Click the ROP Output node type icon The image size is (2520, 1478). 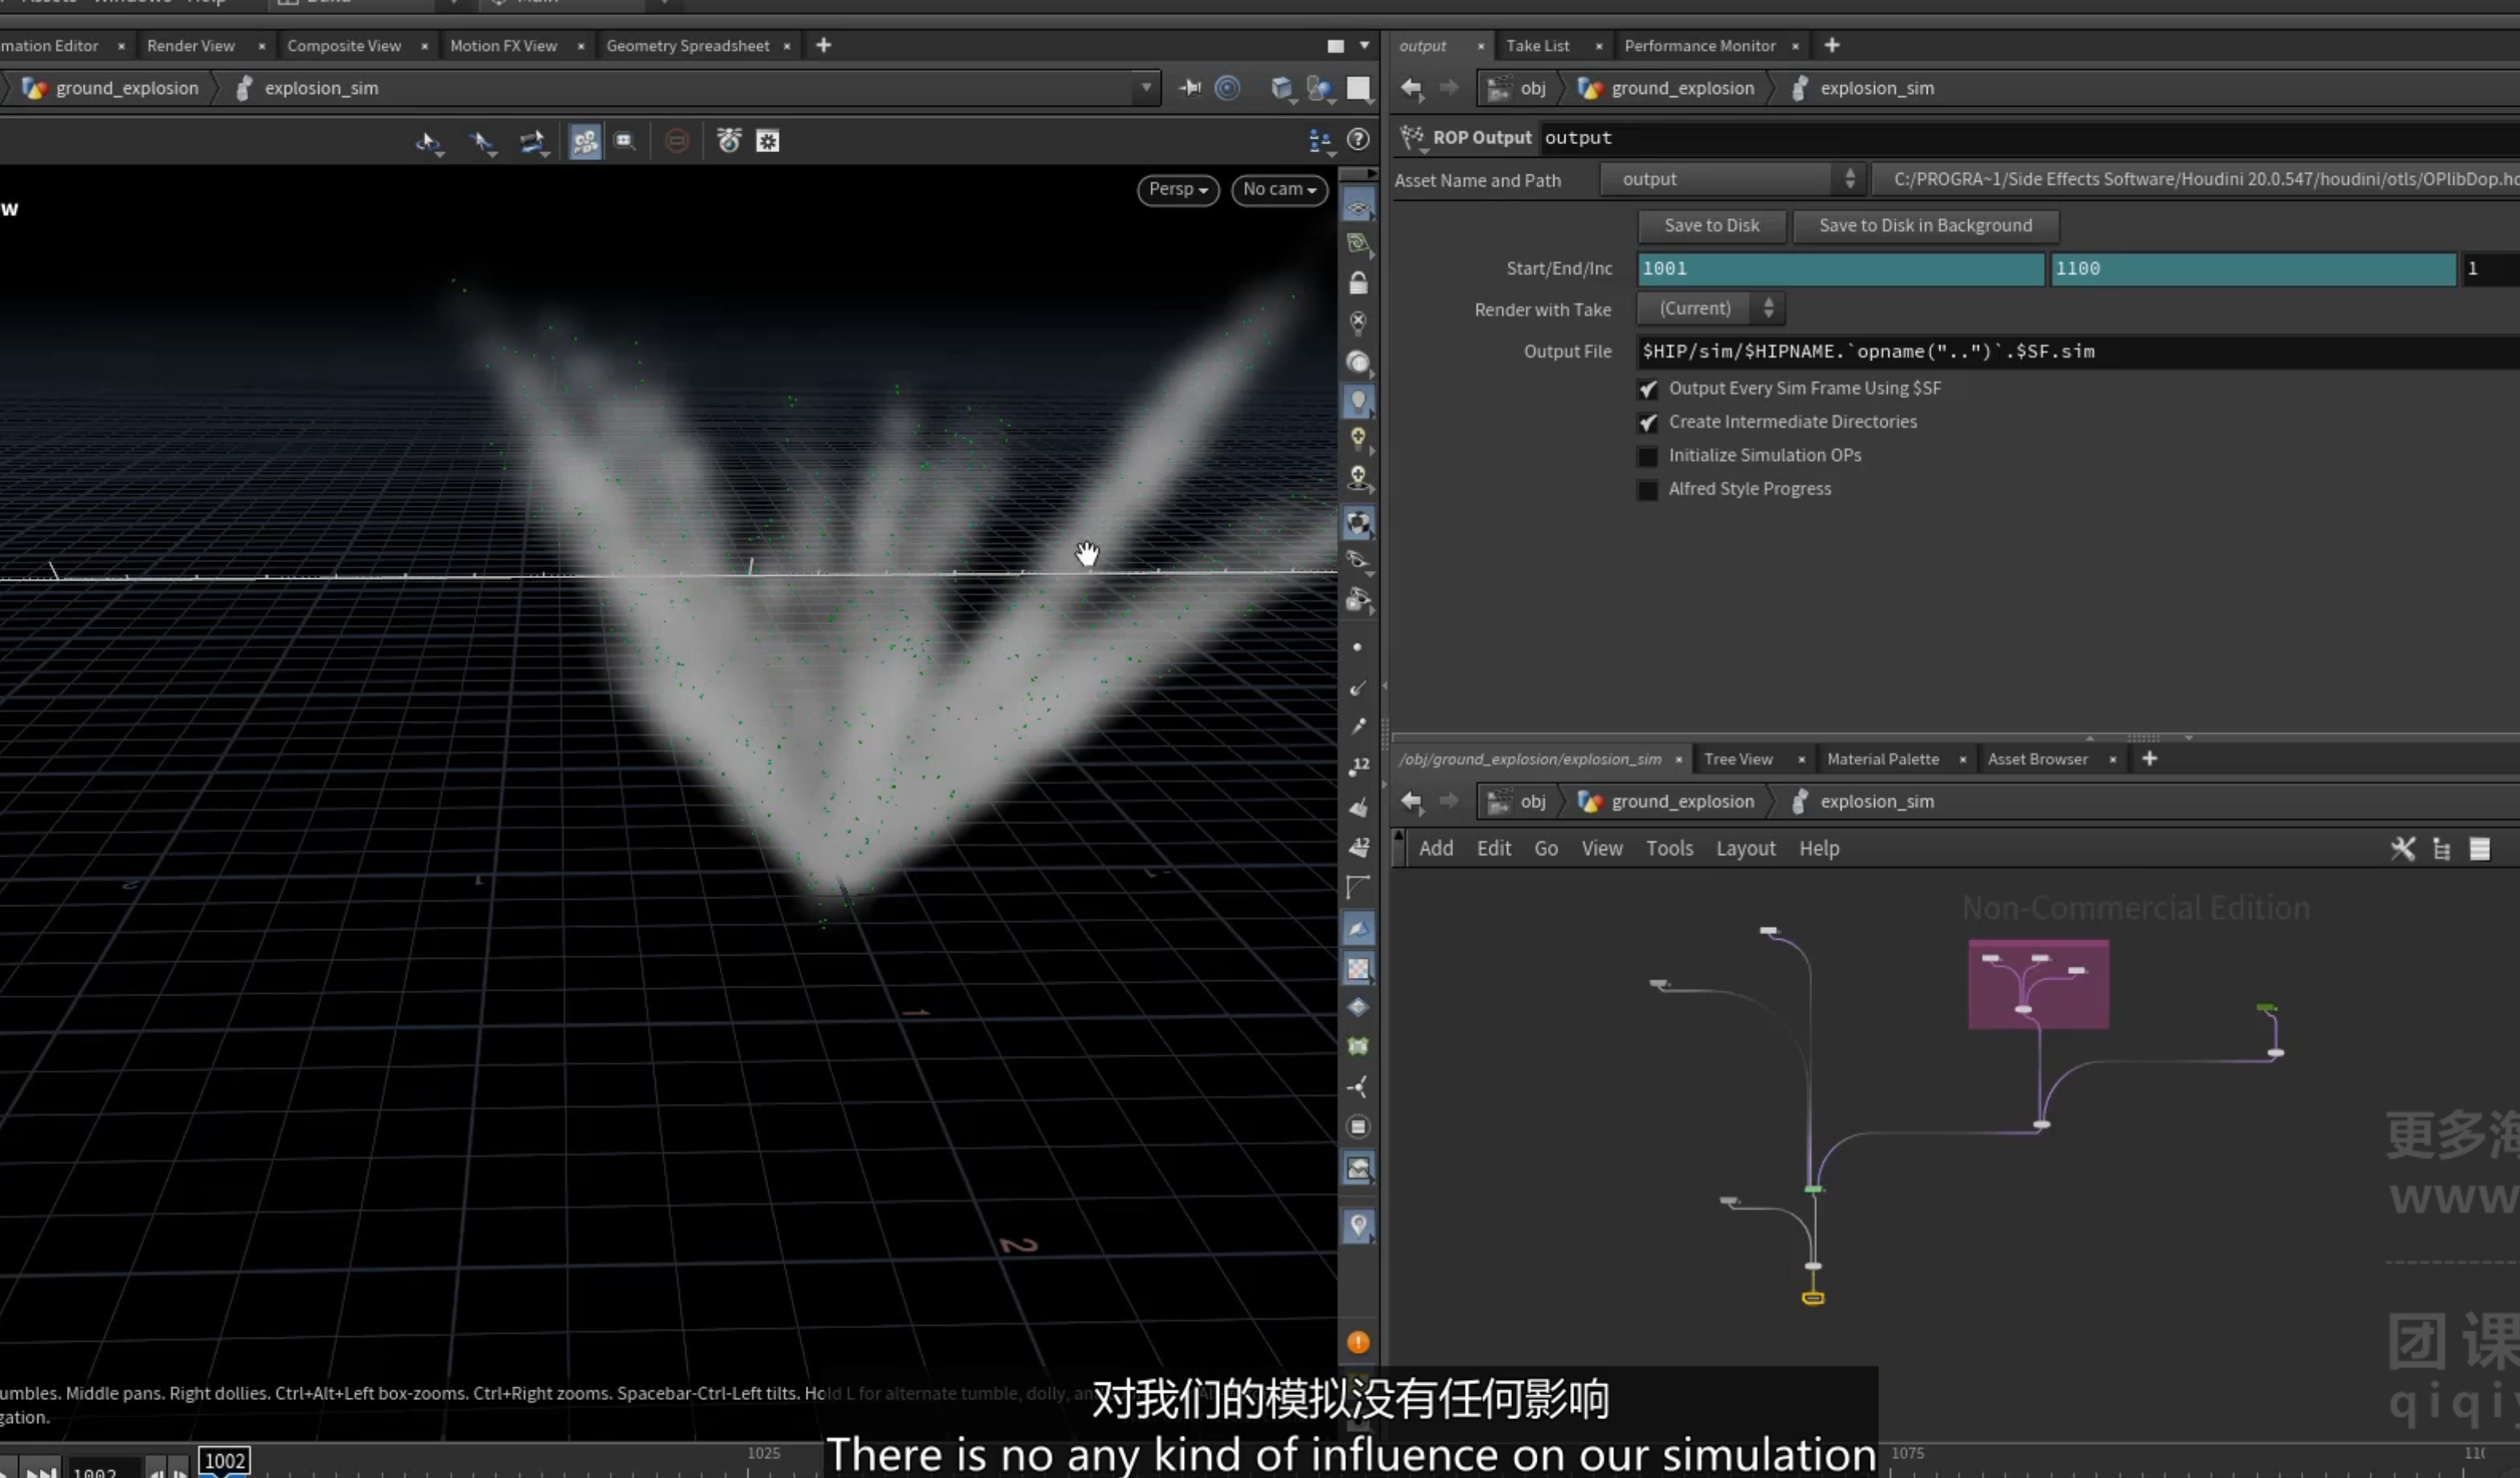tap(1411, 137)
